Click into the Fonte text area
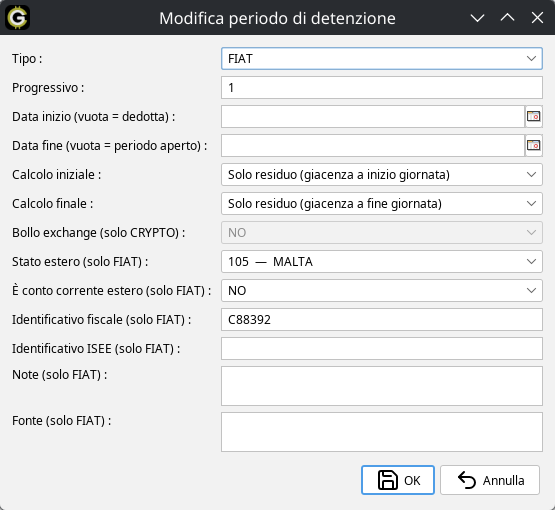The width and height of the screenshot is (555, 510). 382,432
